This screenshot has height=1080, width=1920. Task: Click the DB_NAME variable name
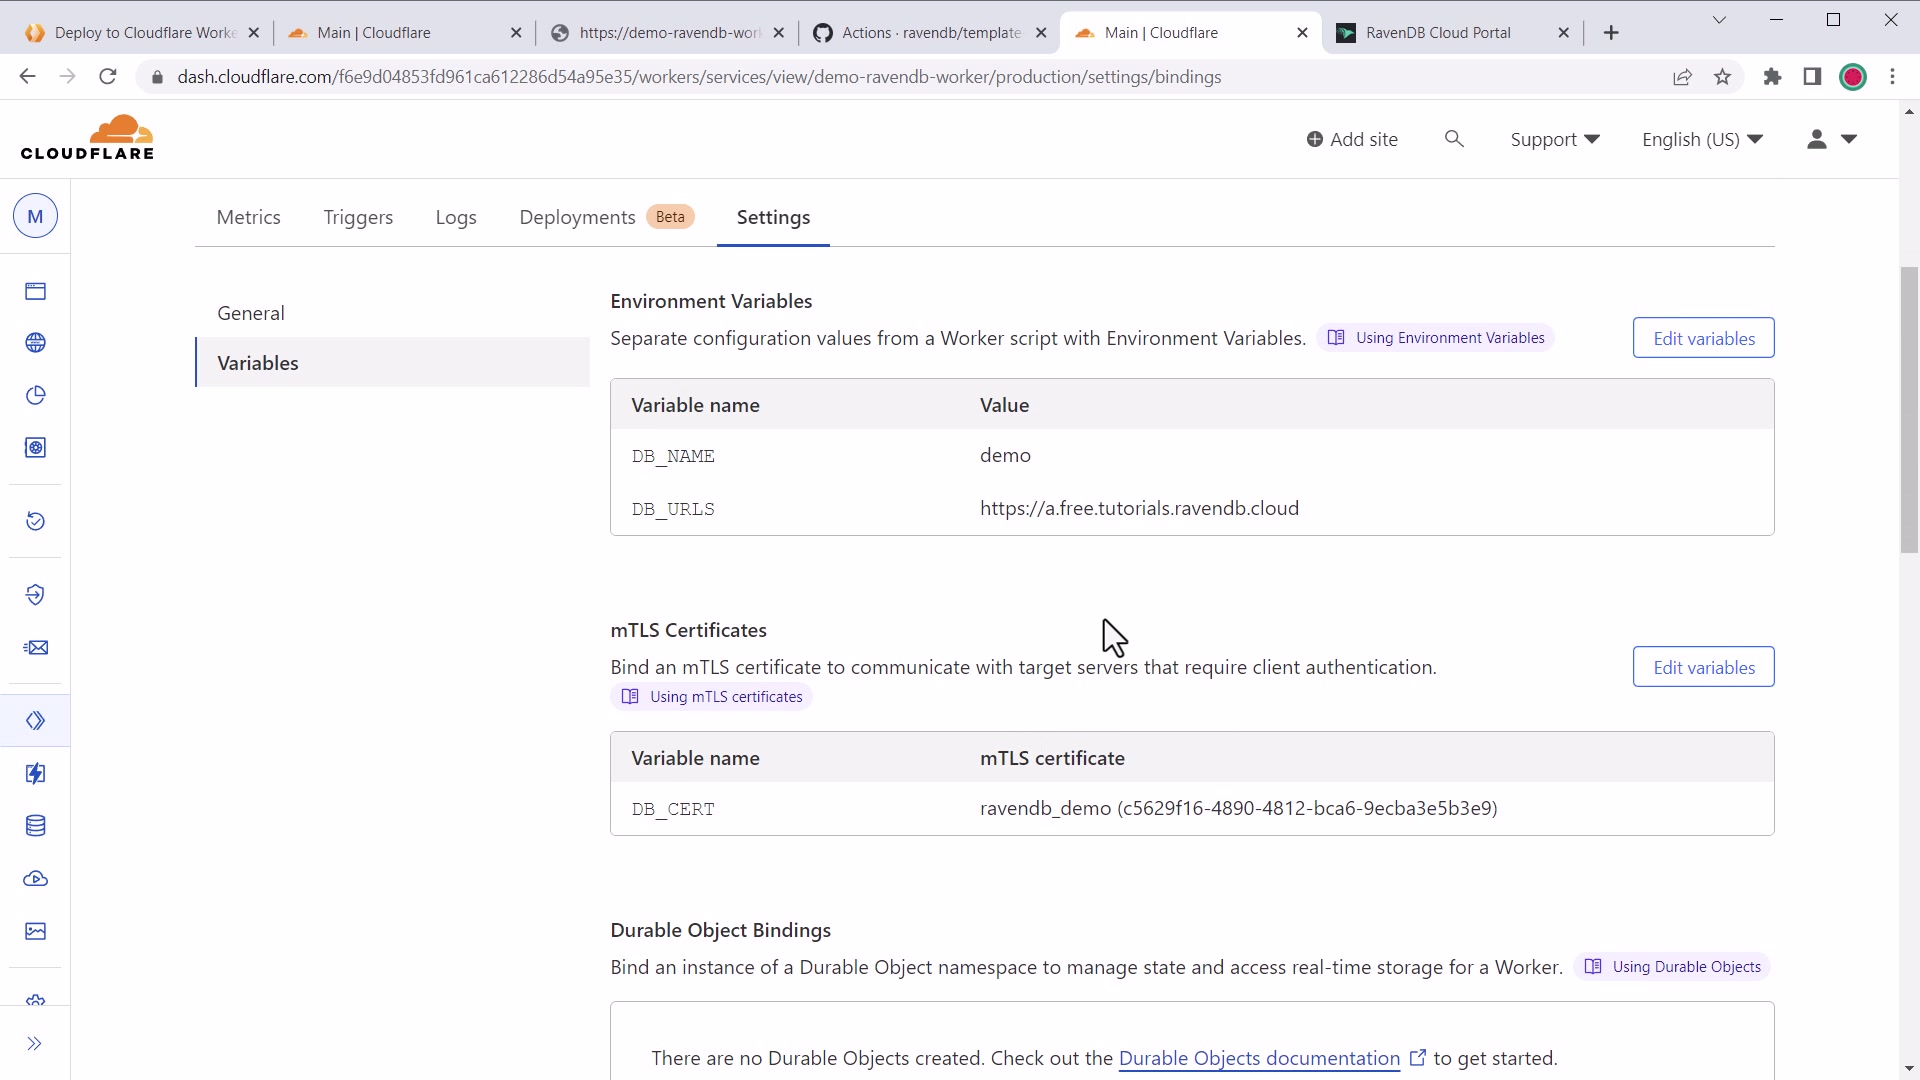coord(673,456)
